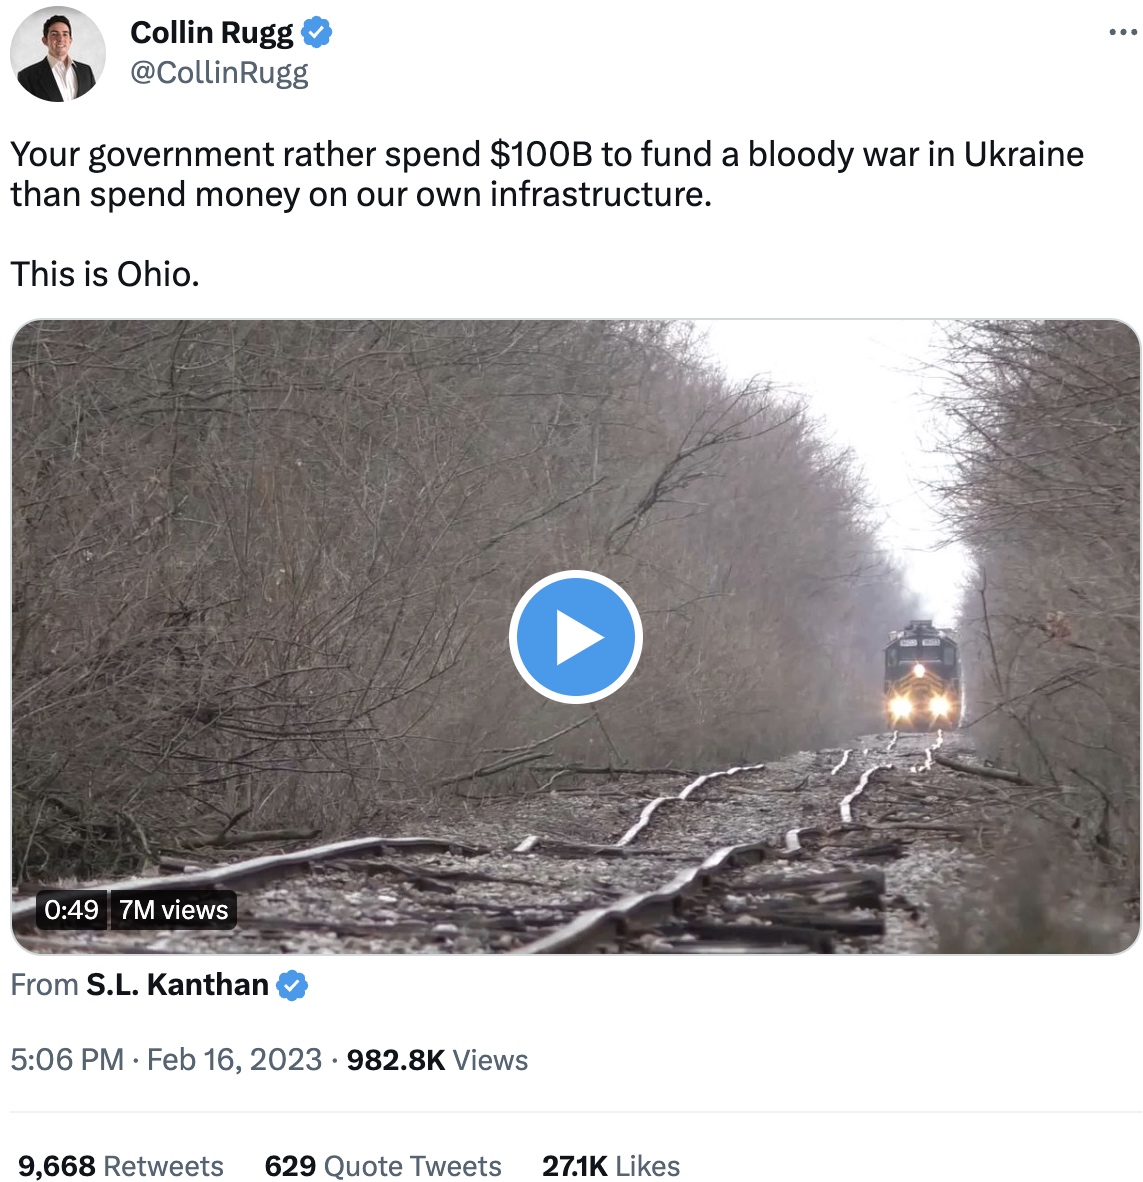Click the verified badge beside Collin Rugg

[317, 33]
